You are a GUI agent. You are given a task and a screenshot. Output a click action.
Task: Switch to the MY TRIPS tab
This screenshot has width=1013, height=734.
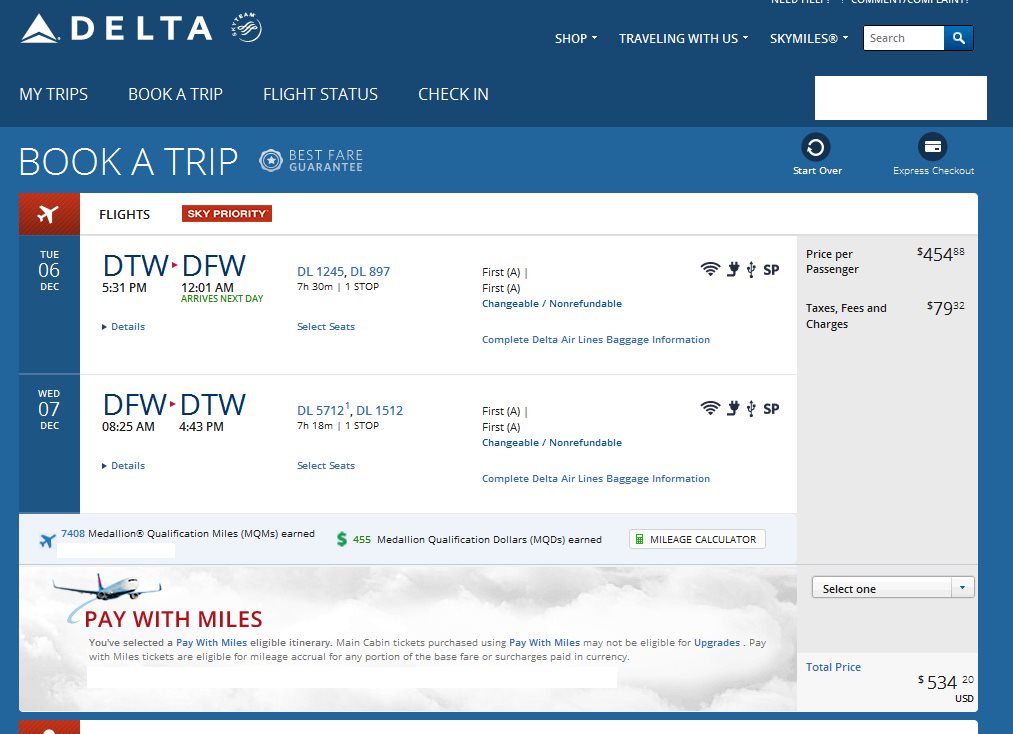(54, 94)
